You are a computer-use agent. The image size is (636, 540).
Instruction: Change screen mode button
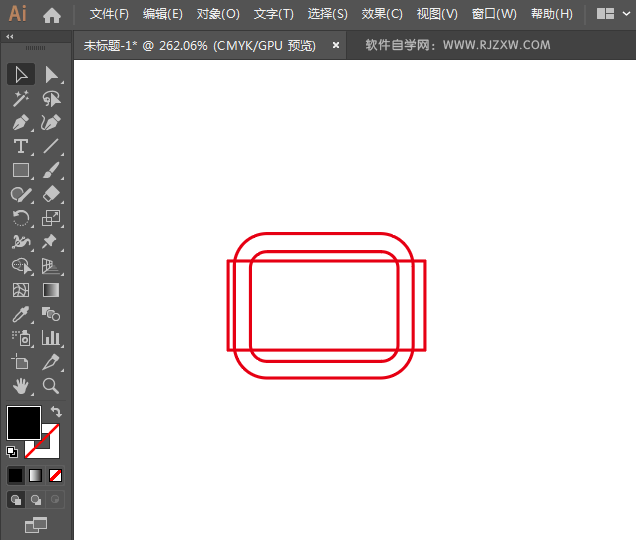point(36,525)
